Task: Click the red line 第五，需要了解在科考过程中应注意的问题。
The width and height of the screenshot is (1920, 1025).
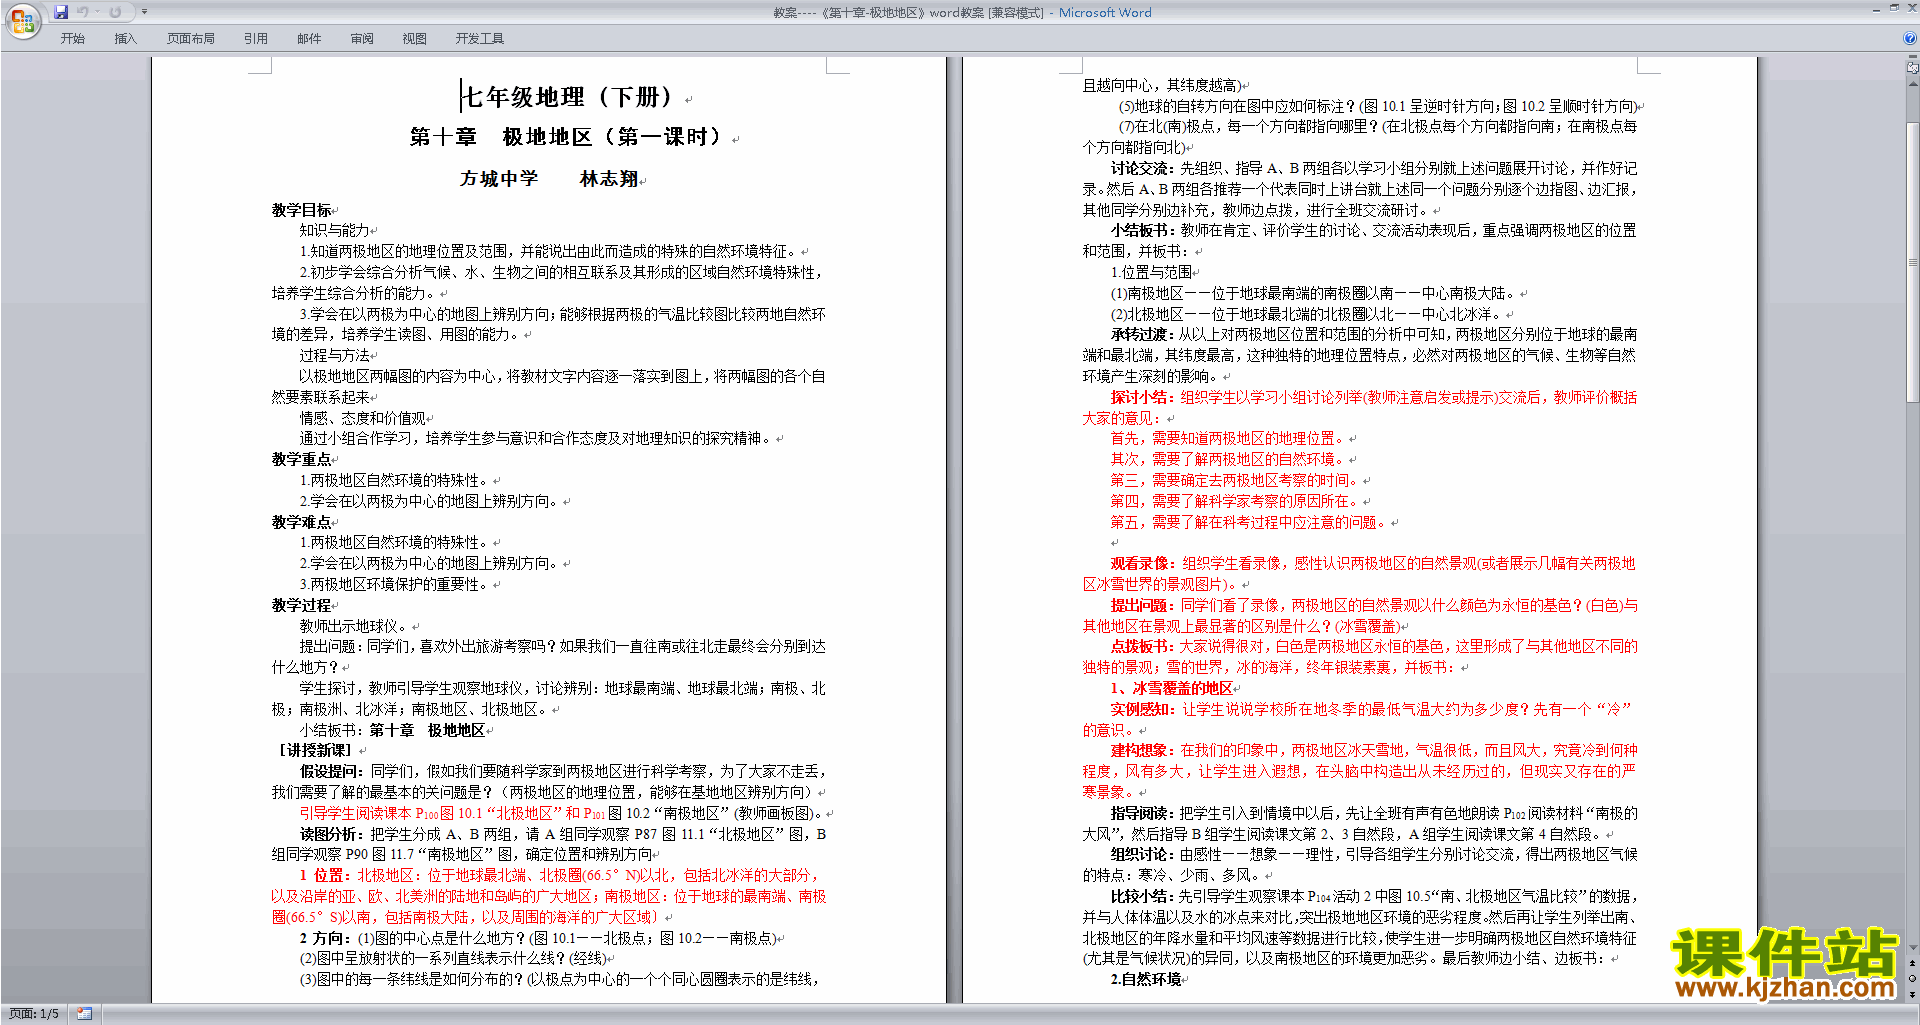Action: (1250, 522)
